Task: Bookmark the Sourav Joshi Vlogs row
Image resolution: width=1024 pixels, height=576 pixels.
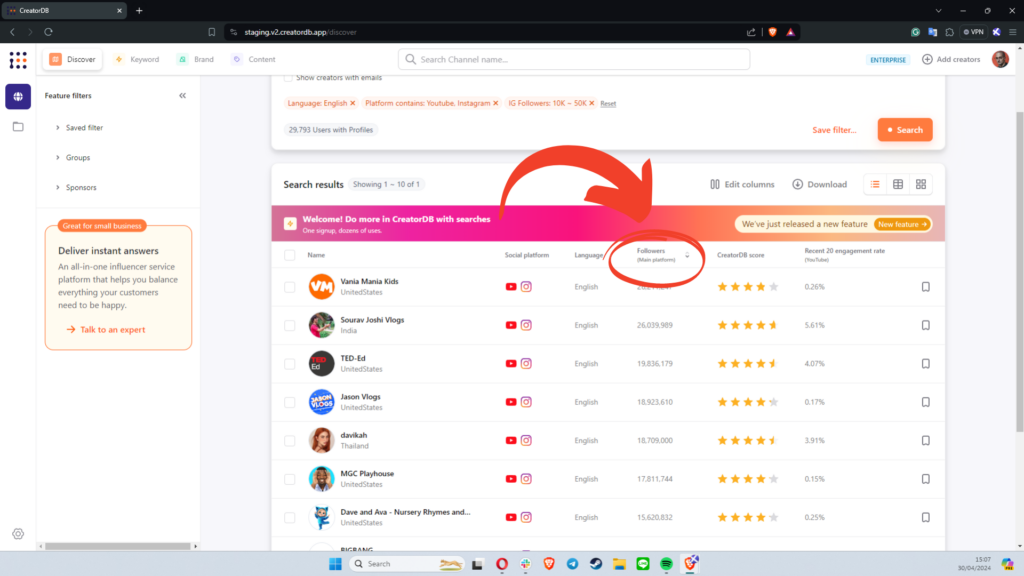Action: [x=925, y=325]
